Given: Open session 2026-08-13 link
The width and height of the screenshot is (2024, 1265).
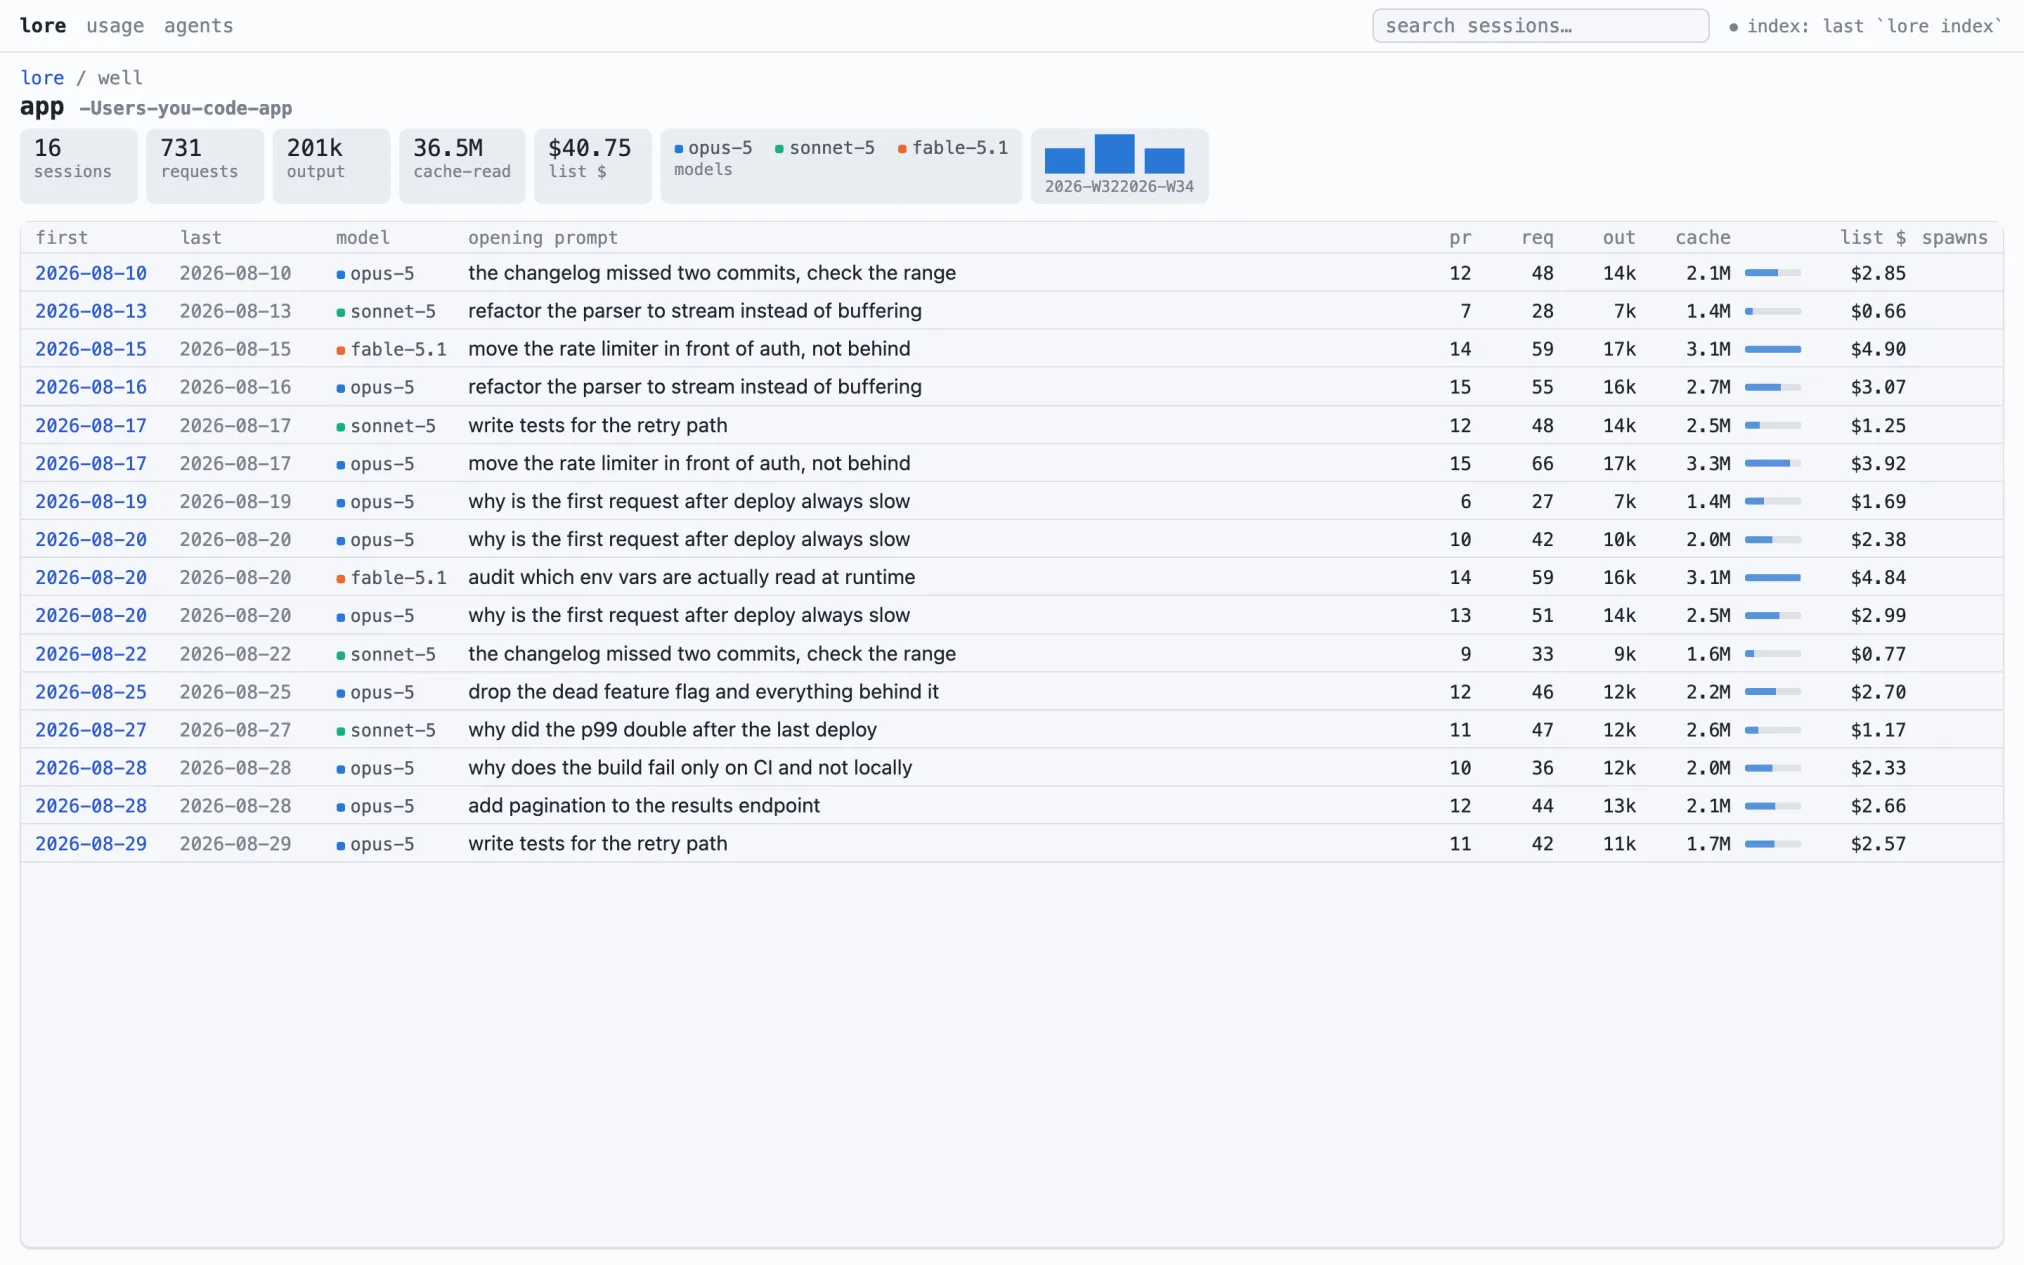Looking at the screenshot, I should [x=91, y=311].
